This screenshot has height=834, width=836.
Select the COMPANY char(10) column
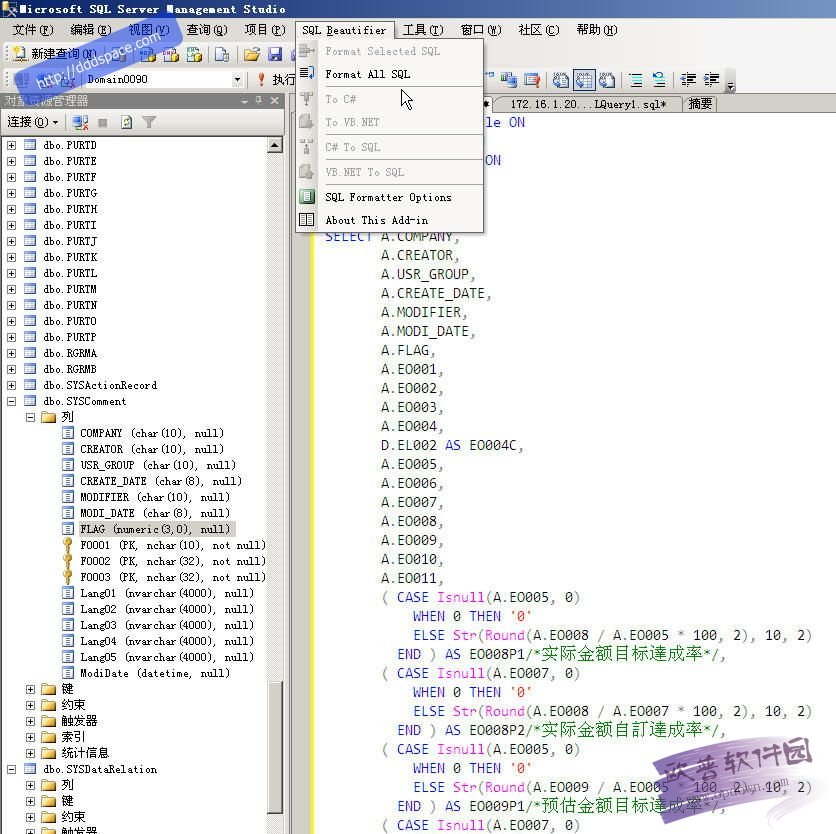coord(151,433)
